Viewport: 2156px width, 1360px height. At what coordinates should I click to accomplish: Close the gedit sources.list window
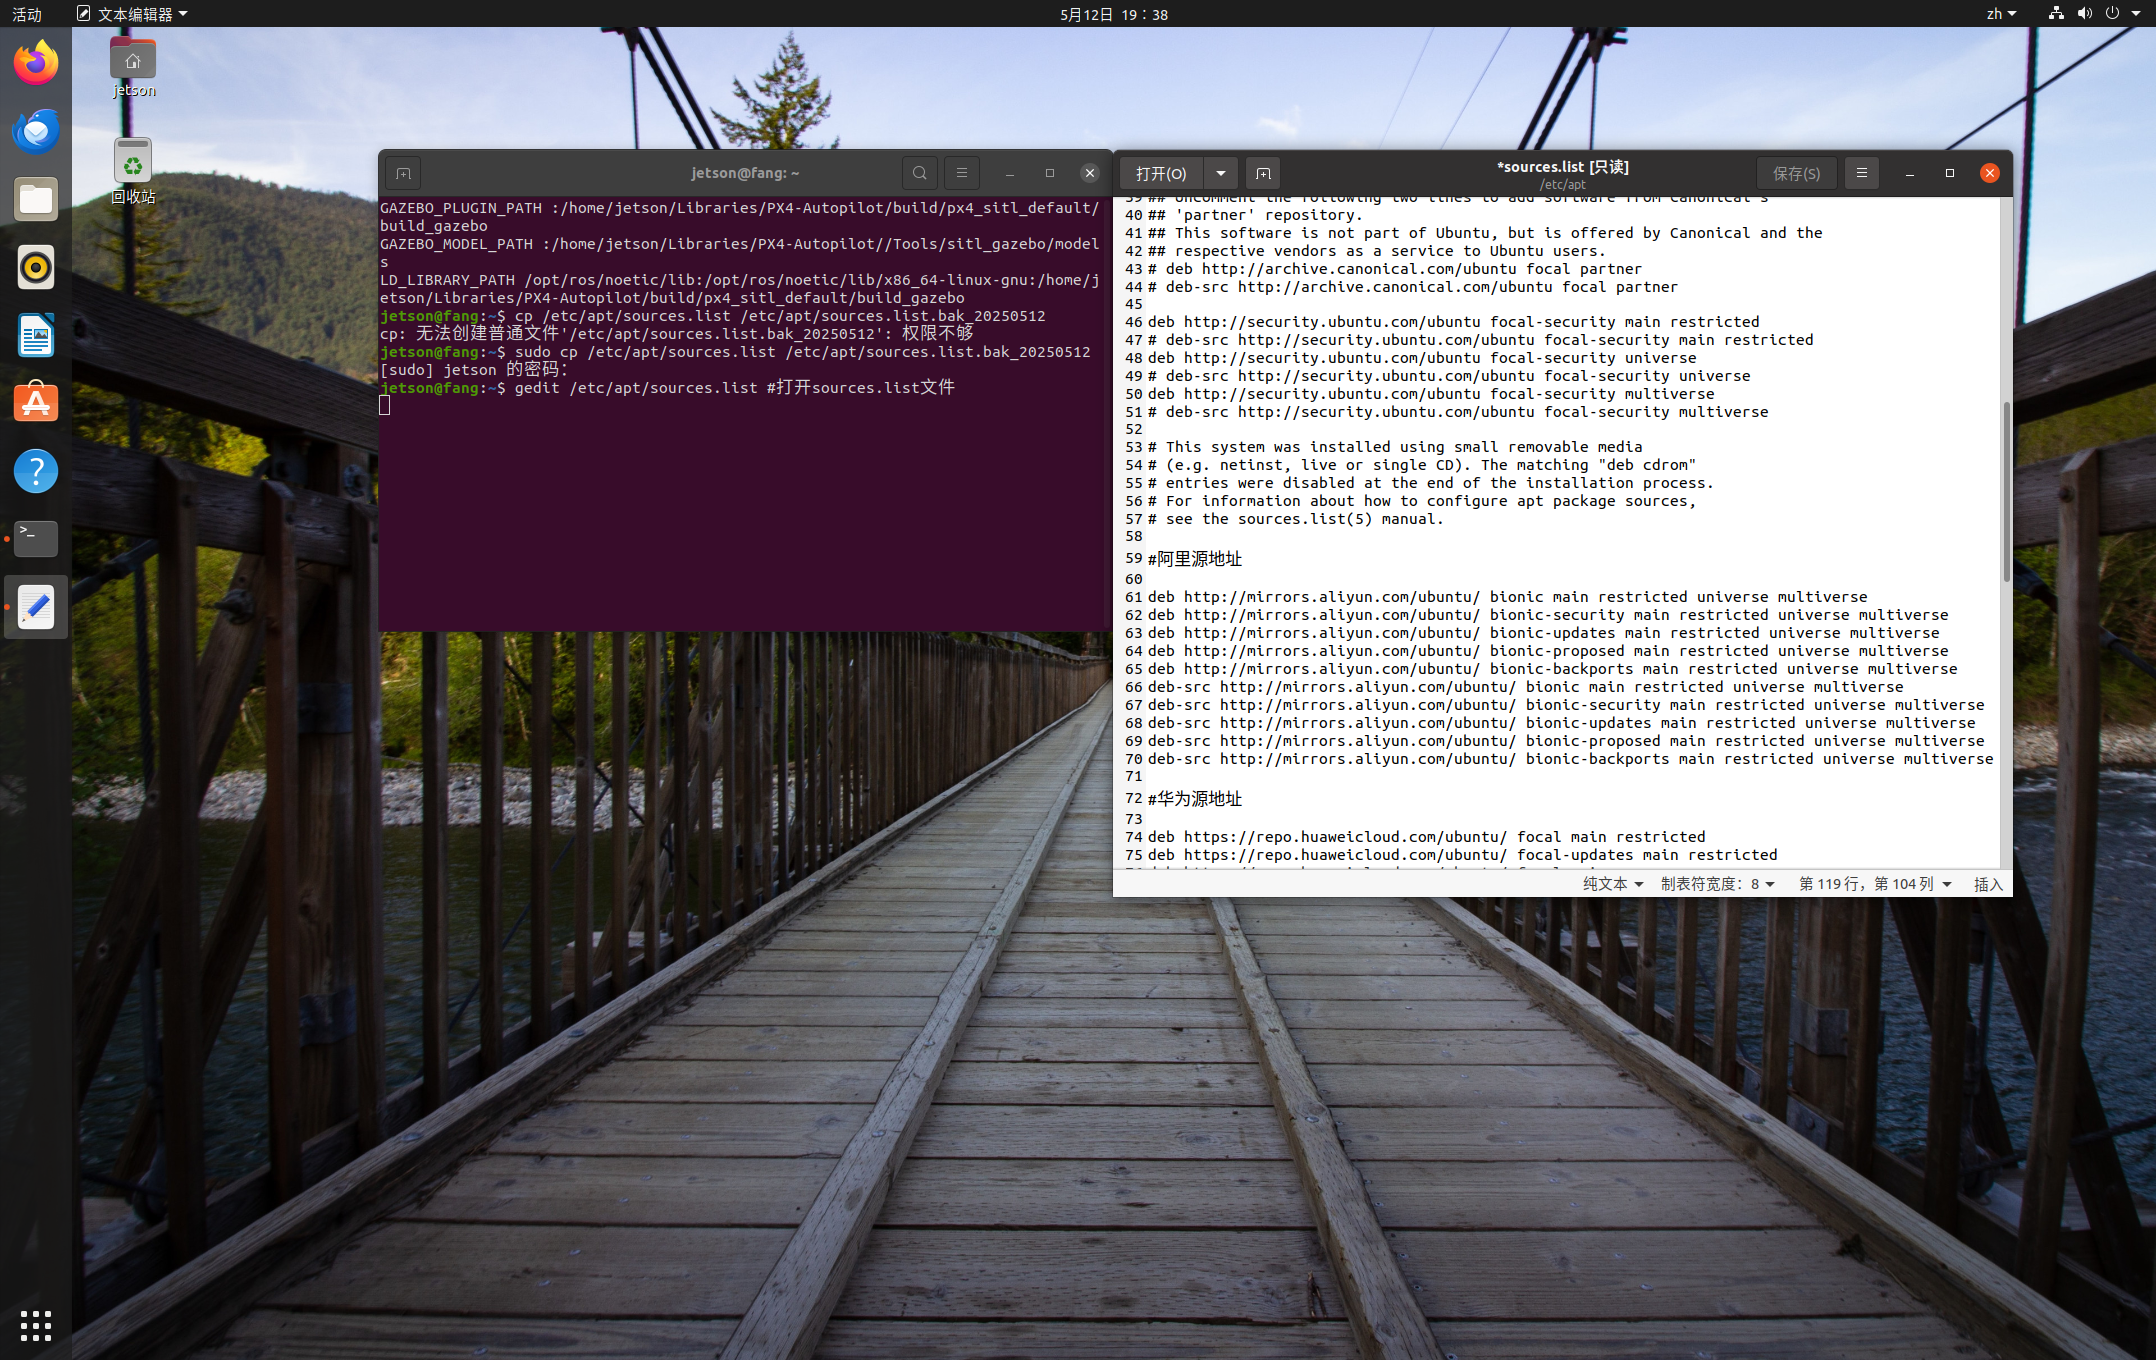1990,173
